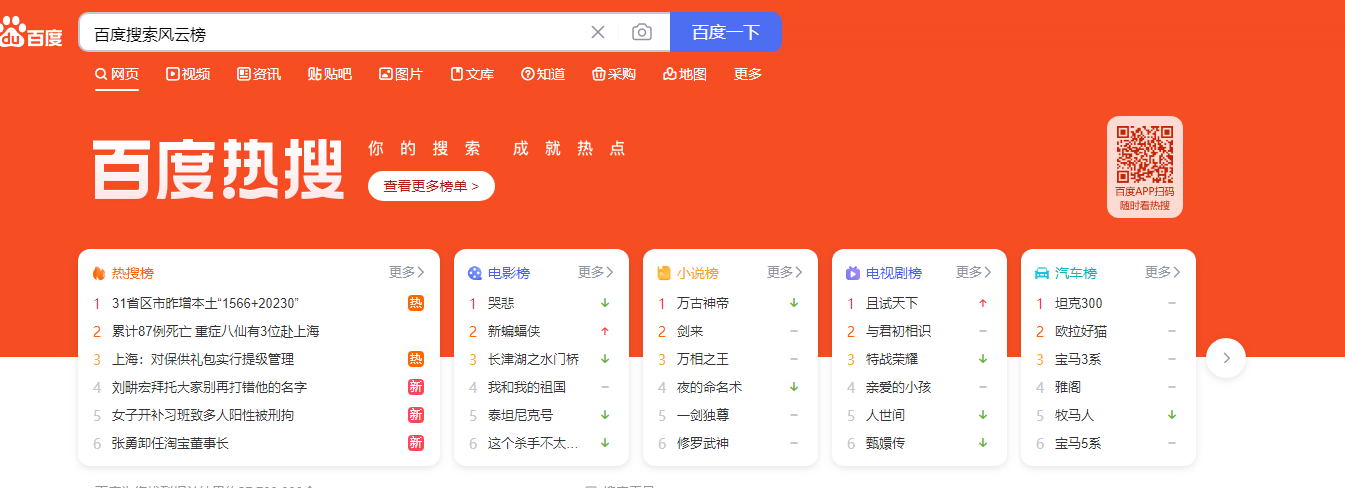The image size is (1345, 488).
Task: Open movie 泰坦尼克号
Action: (x=520, y=415)
